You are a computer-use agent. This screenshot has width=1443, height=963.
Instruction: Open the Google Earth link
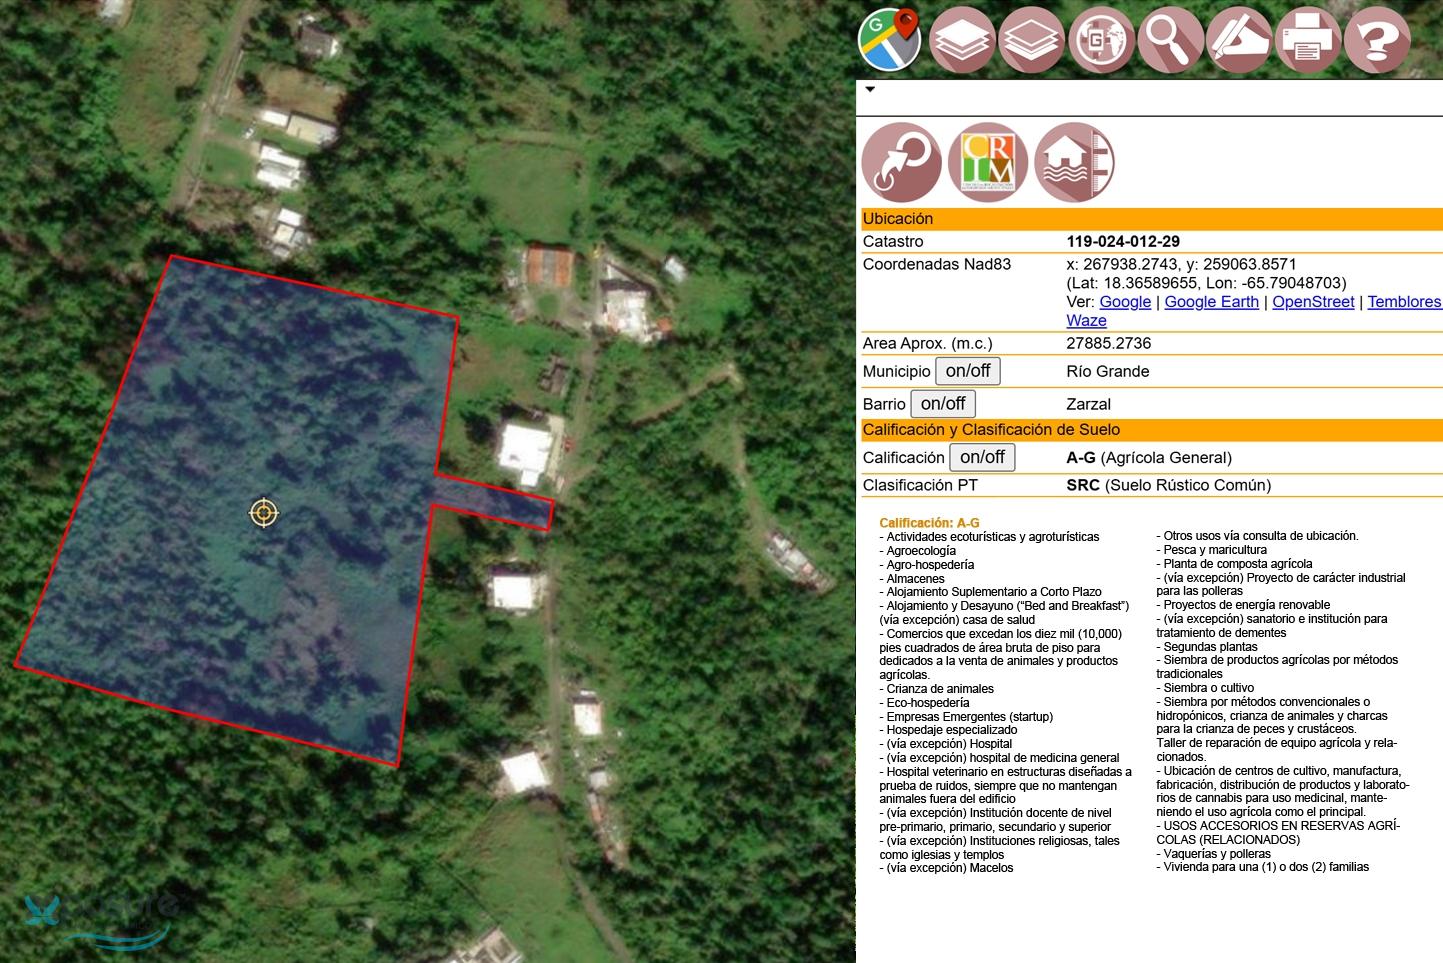point(1211,302)
